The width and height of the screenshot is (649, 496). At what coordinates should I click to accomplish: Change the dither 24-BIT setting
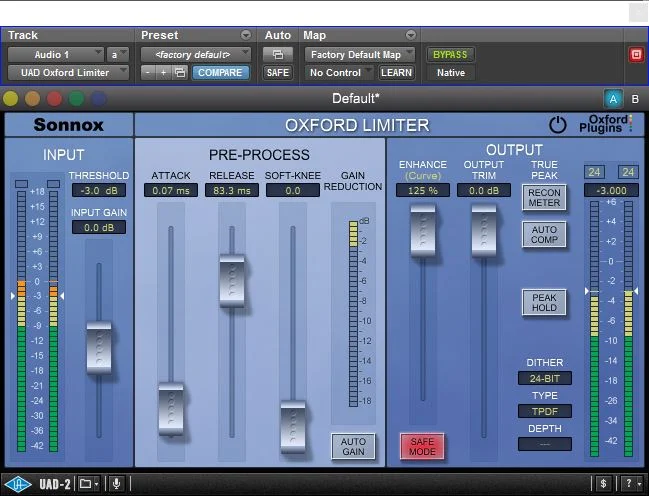click(545, 378)
